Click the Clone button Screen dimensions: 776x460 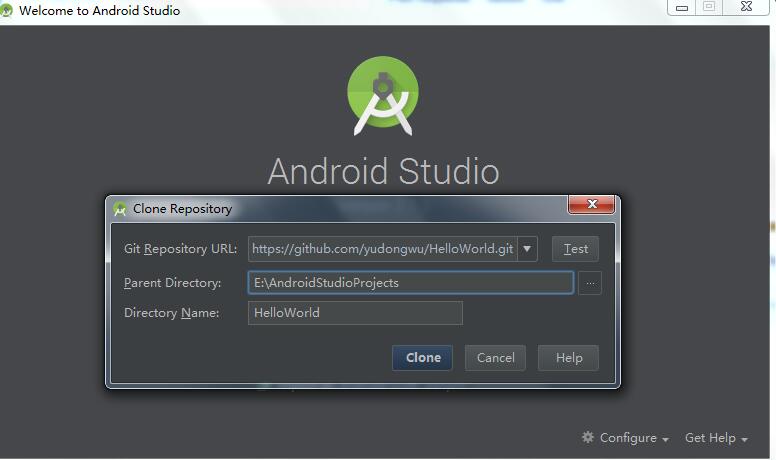(422, 358)
